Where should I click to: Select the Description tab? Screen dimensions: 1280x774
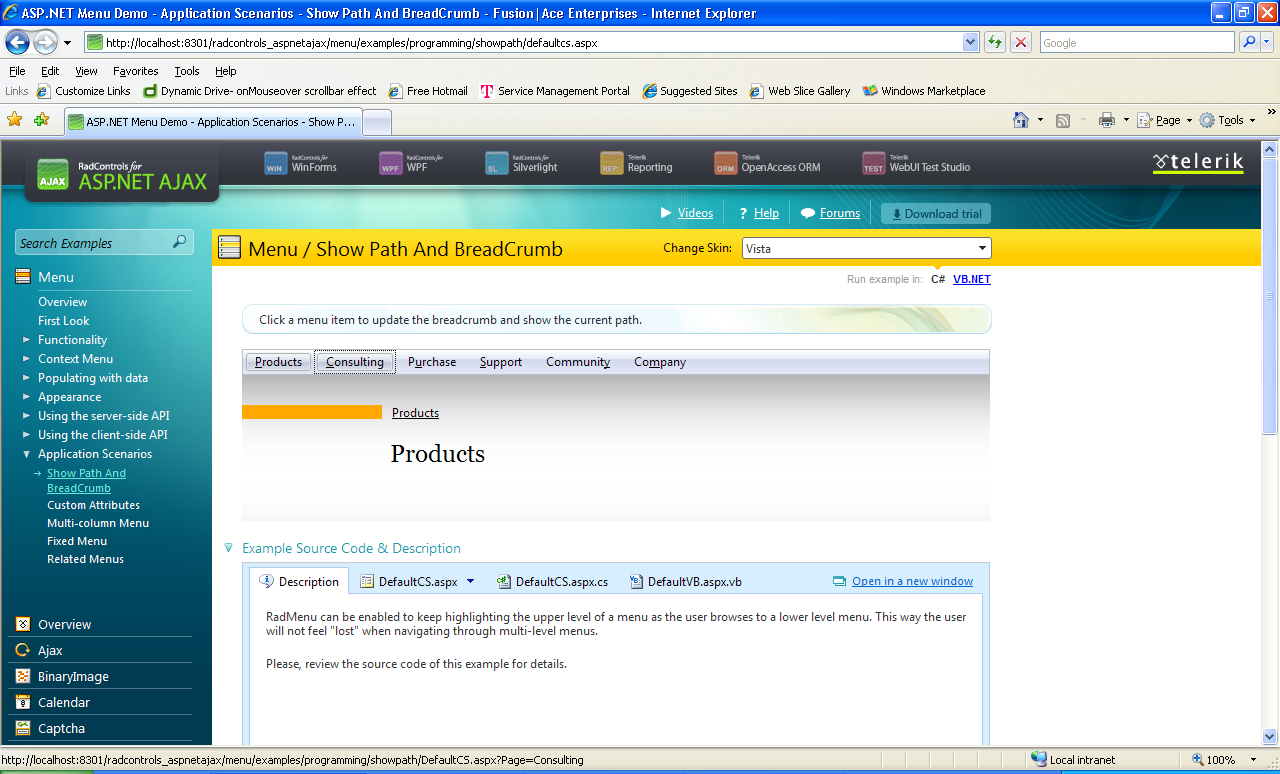[x=299, y=581]
